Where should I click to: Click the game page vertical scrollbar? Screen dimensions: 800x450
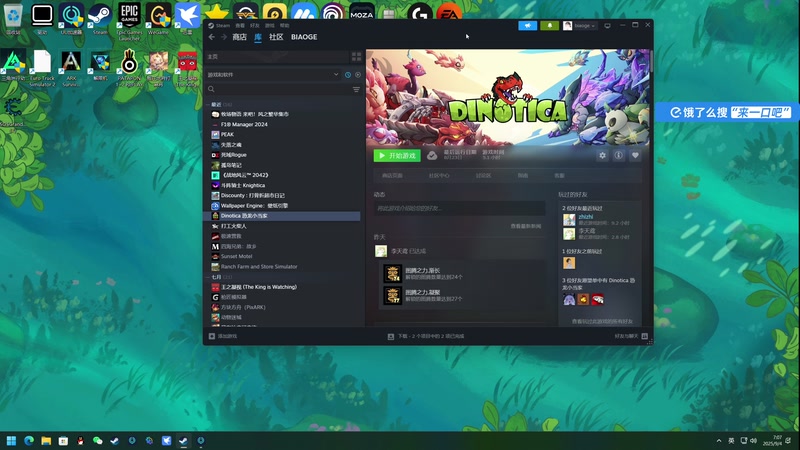652,61
